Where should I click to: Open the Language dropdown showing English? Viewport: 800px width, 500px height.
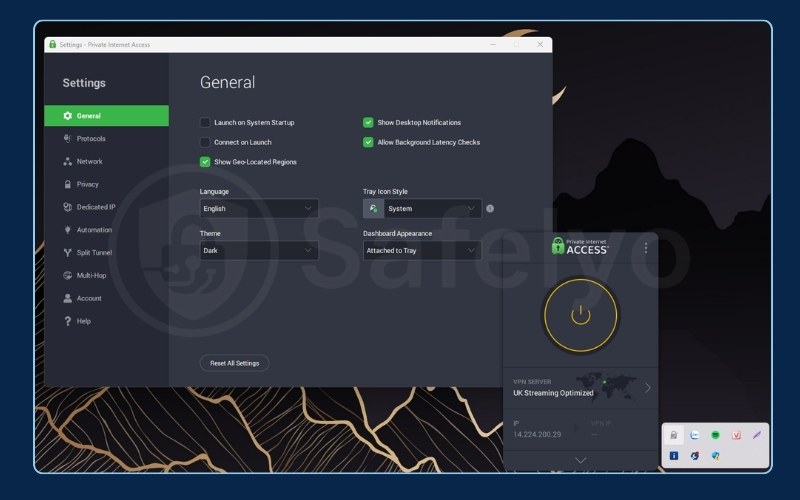click(259, 208)
